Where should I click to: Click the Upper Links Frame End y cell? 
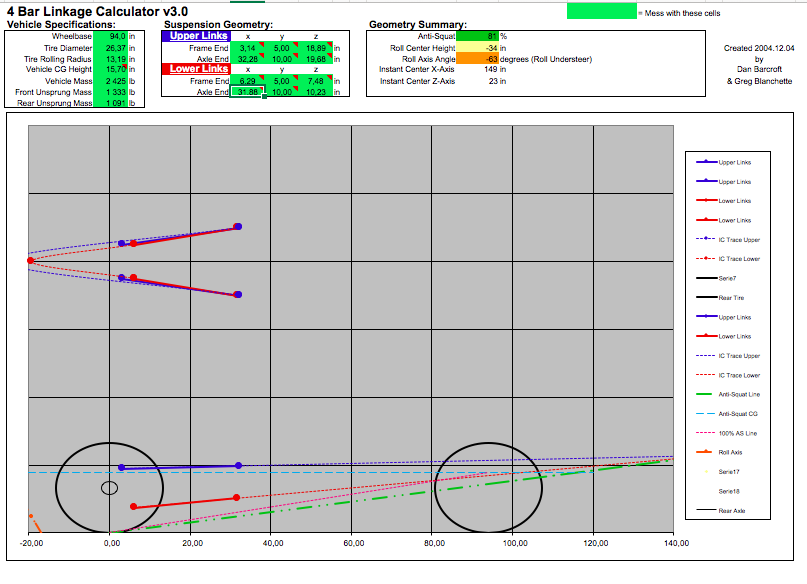point(282,48)
